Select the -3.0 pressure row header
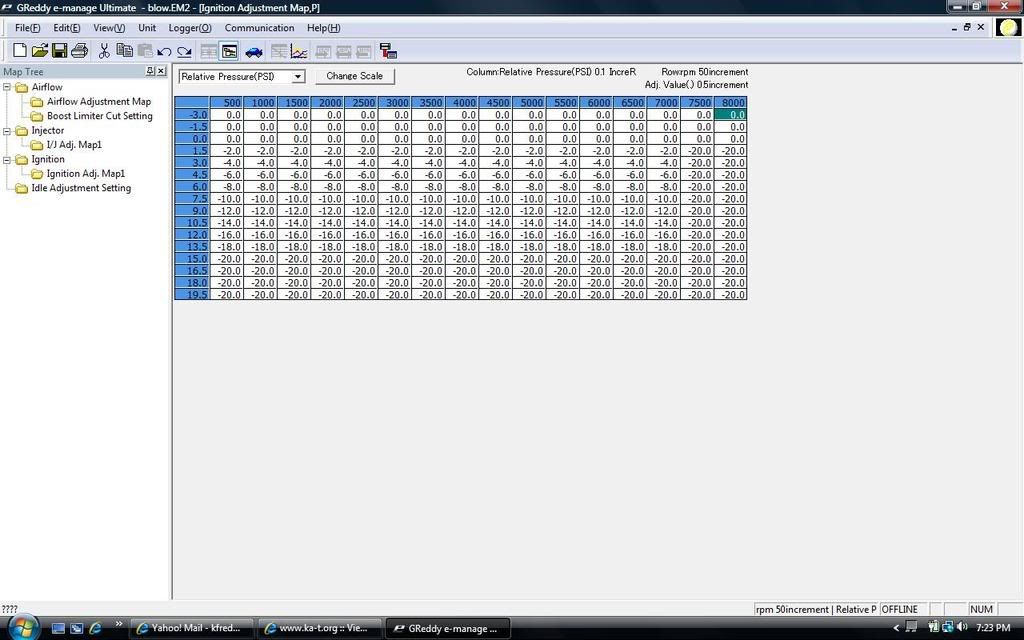The width and height of the screenshot is (1024, 640). [x=192, y=115]
